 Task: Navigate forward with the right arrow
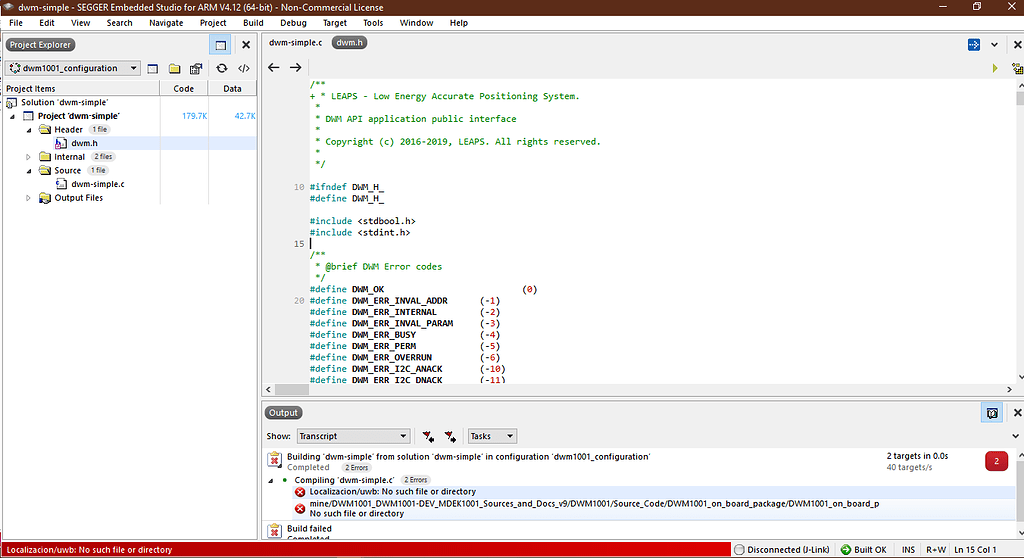point(295,67)
